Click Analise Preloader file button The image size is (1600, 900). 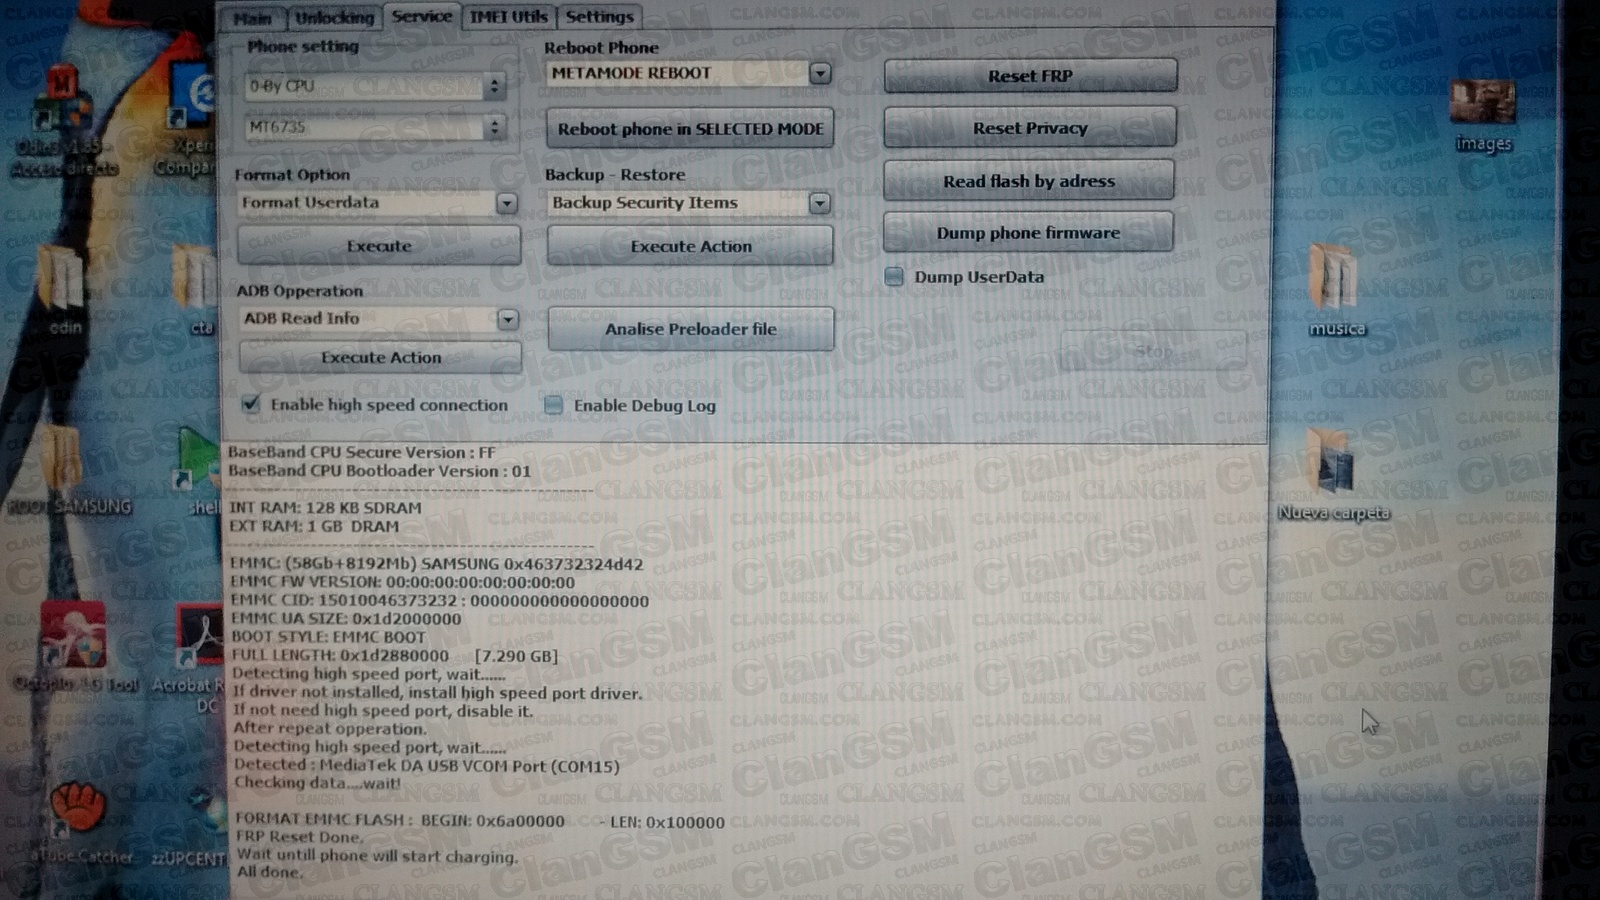tap(690, 329)
